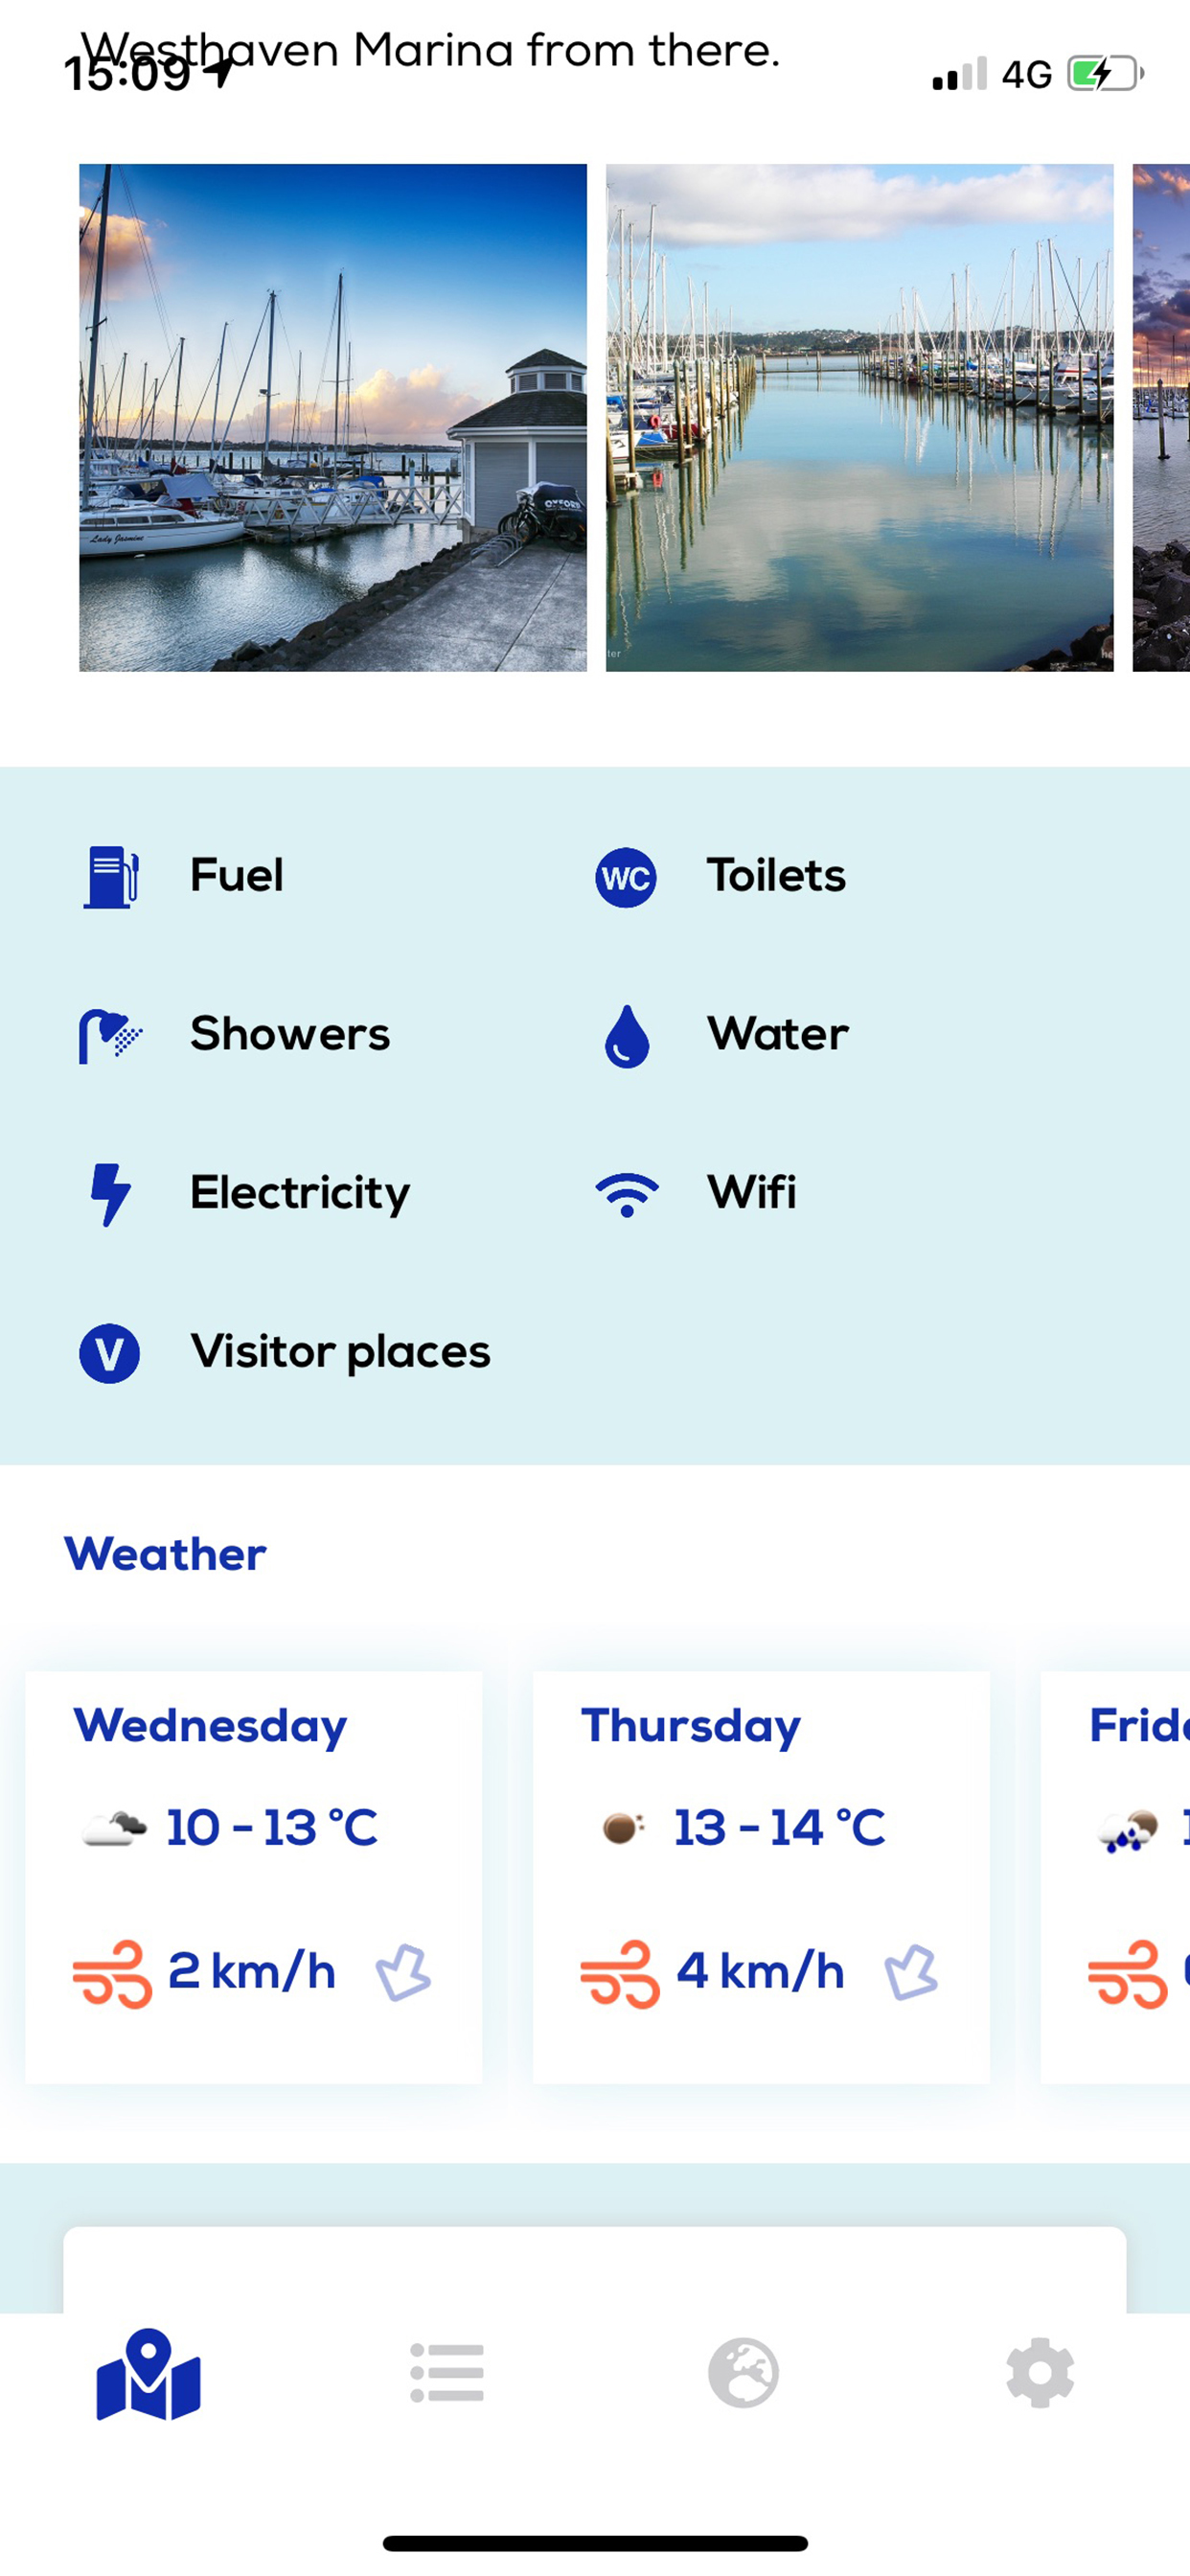Switch to the list view tab
1190x2576 pixels.
(x=447, y=2372)
